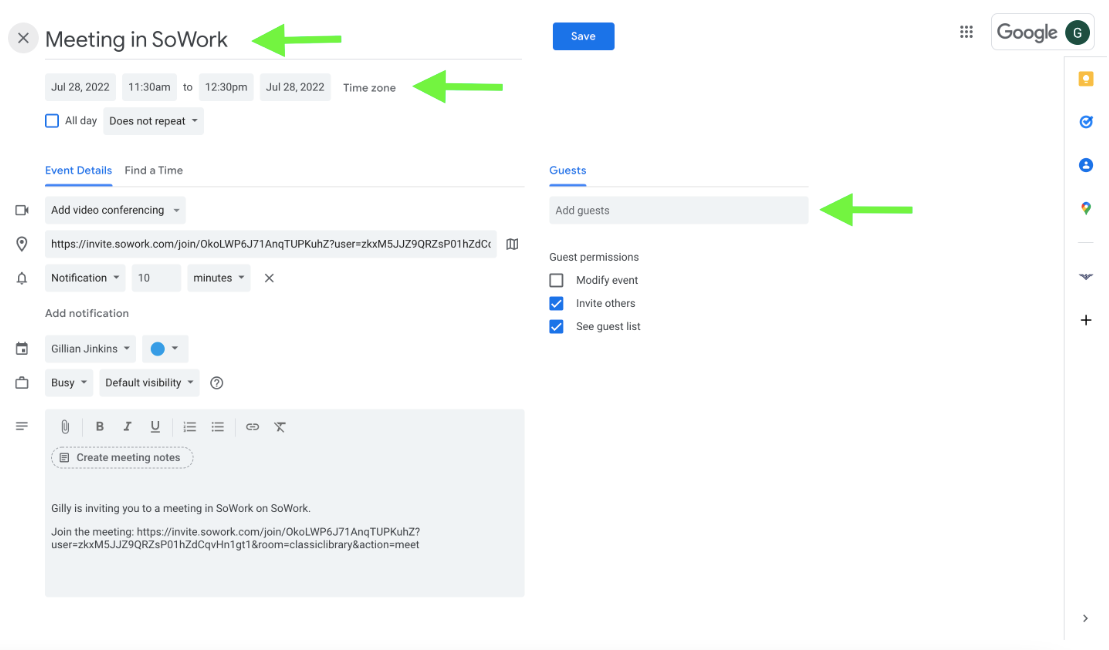Open the minutes unit dropdown
Image resolution: width=1109 pixels, height=650 pixels.
(219, 278)
